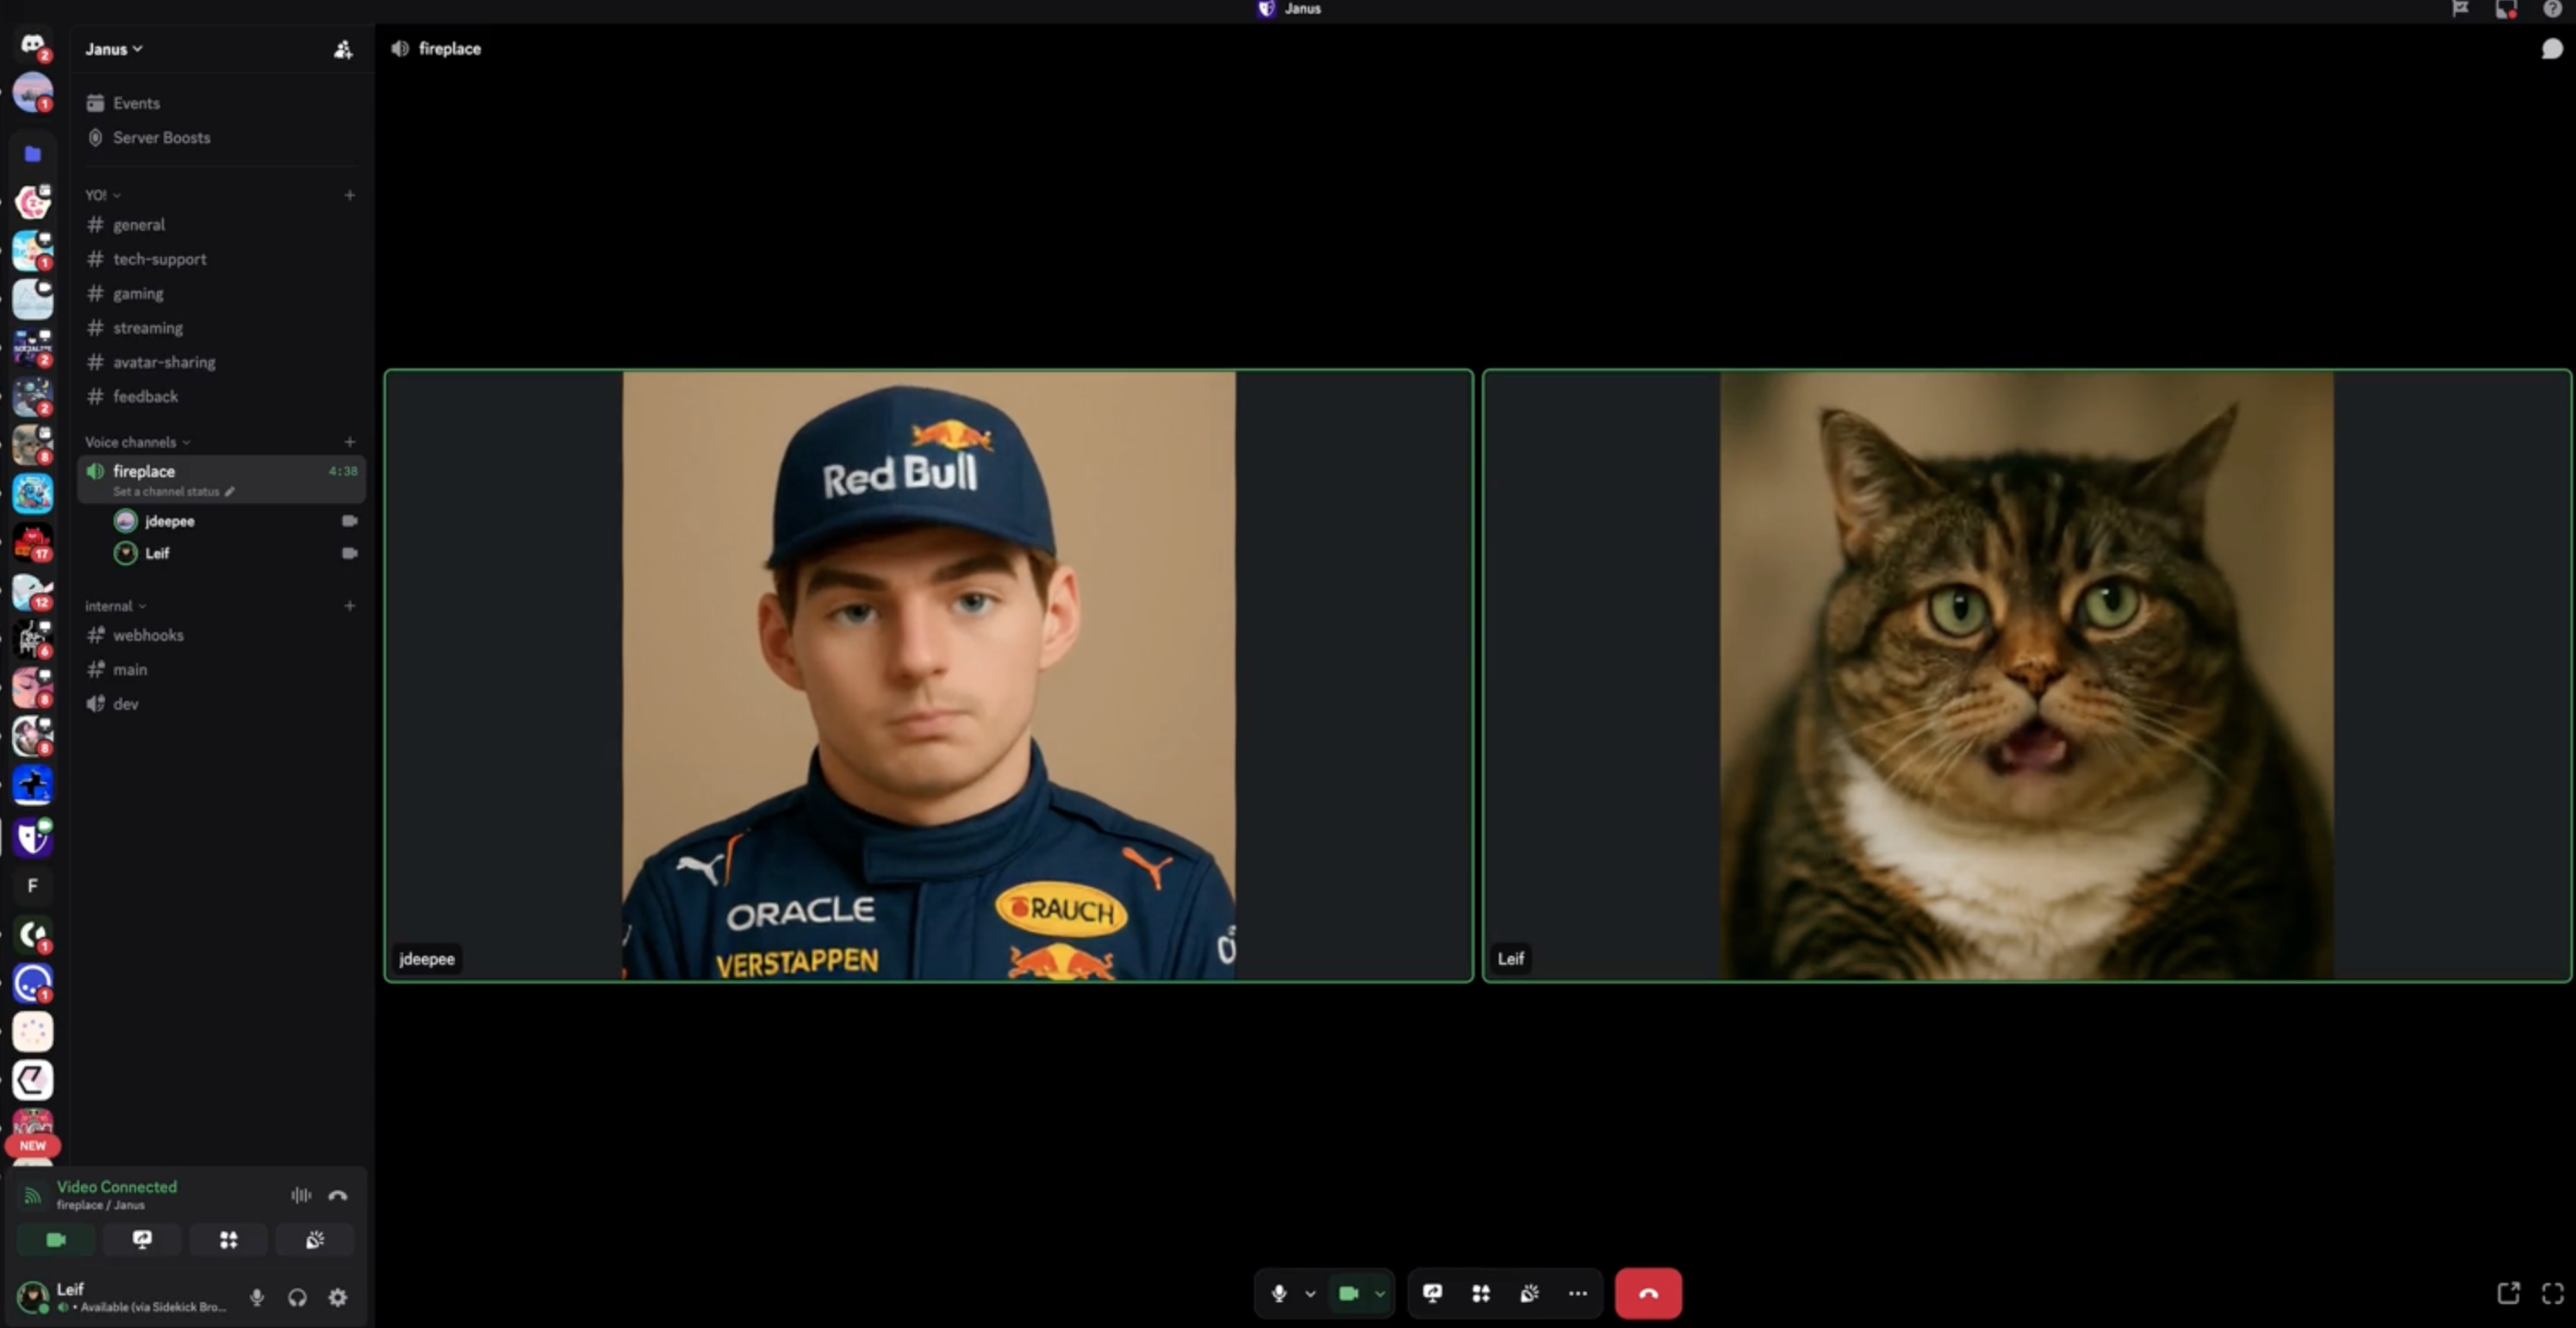Click the red disconnect call button

click(1648, 1293)
